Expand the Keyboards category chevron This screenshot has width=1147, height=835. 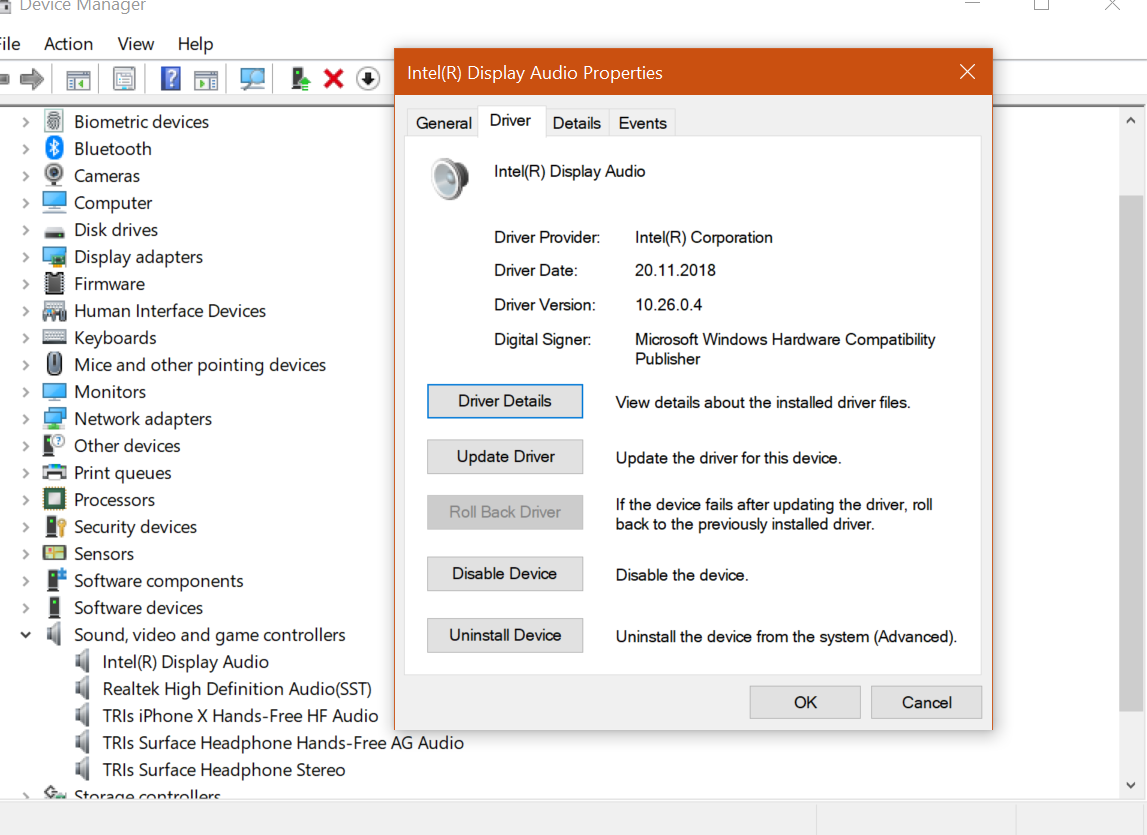click(x=26, y=337)
